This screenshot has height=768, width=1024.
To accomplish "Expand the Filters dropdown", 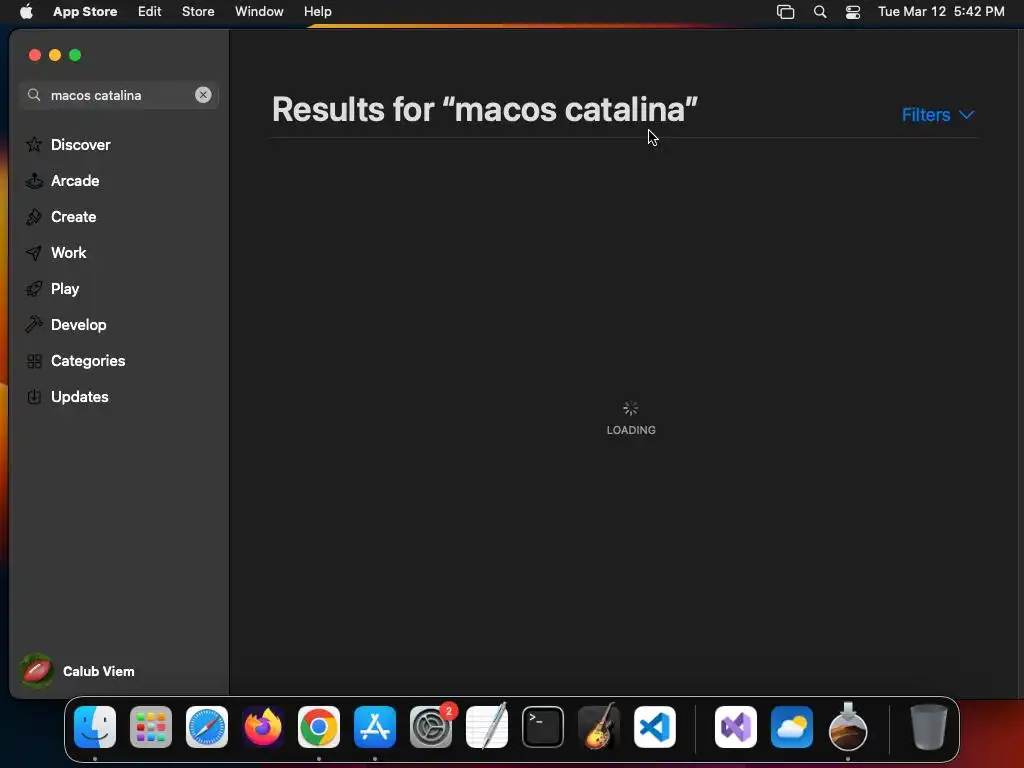I will coord(938,115).
